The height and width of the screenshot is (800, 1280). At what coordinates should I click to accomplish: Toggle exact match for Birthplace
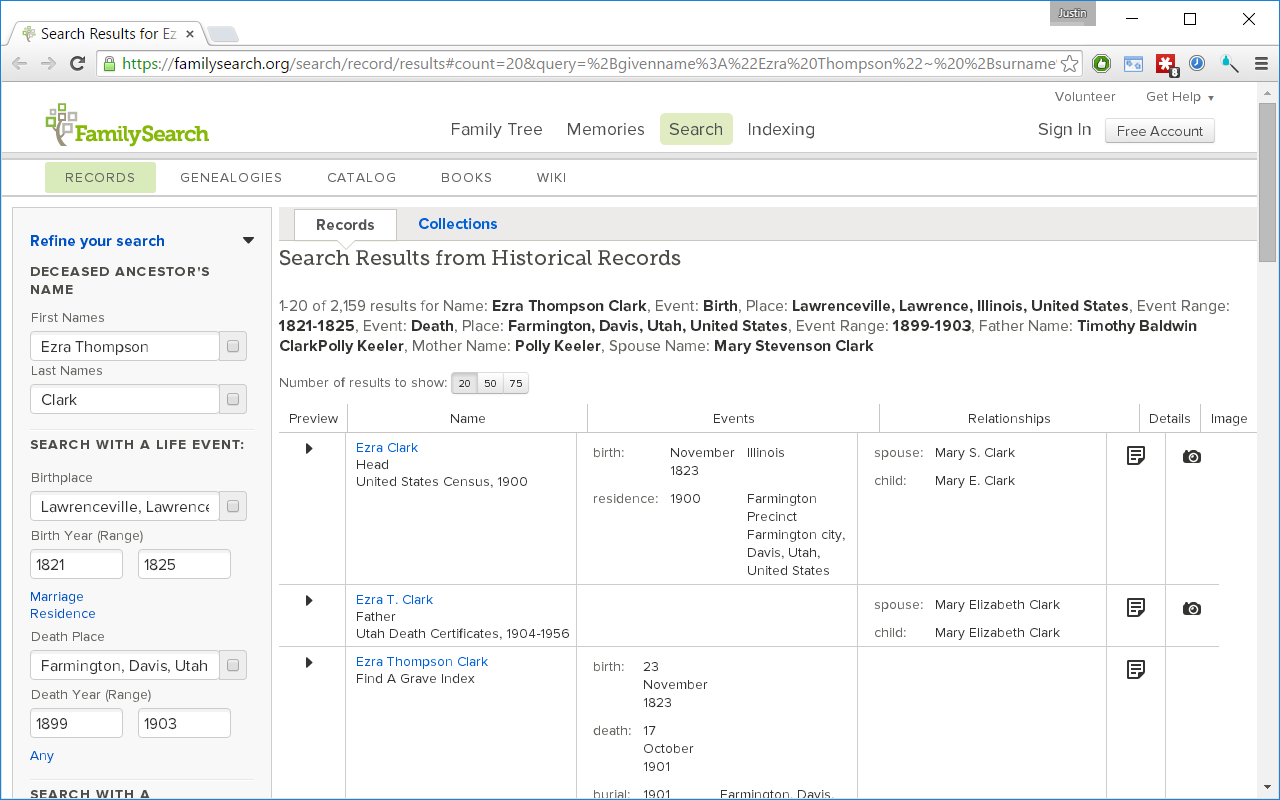click(233, 506)
